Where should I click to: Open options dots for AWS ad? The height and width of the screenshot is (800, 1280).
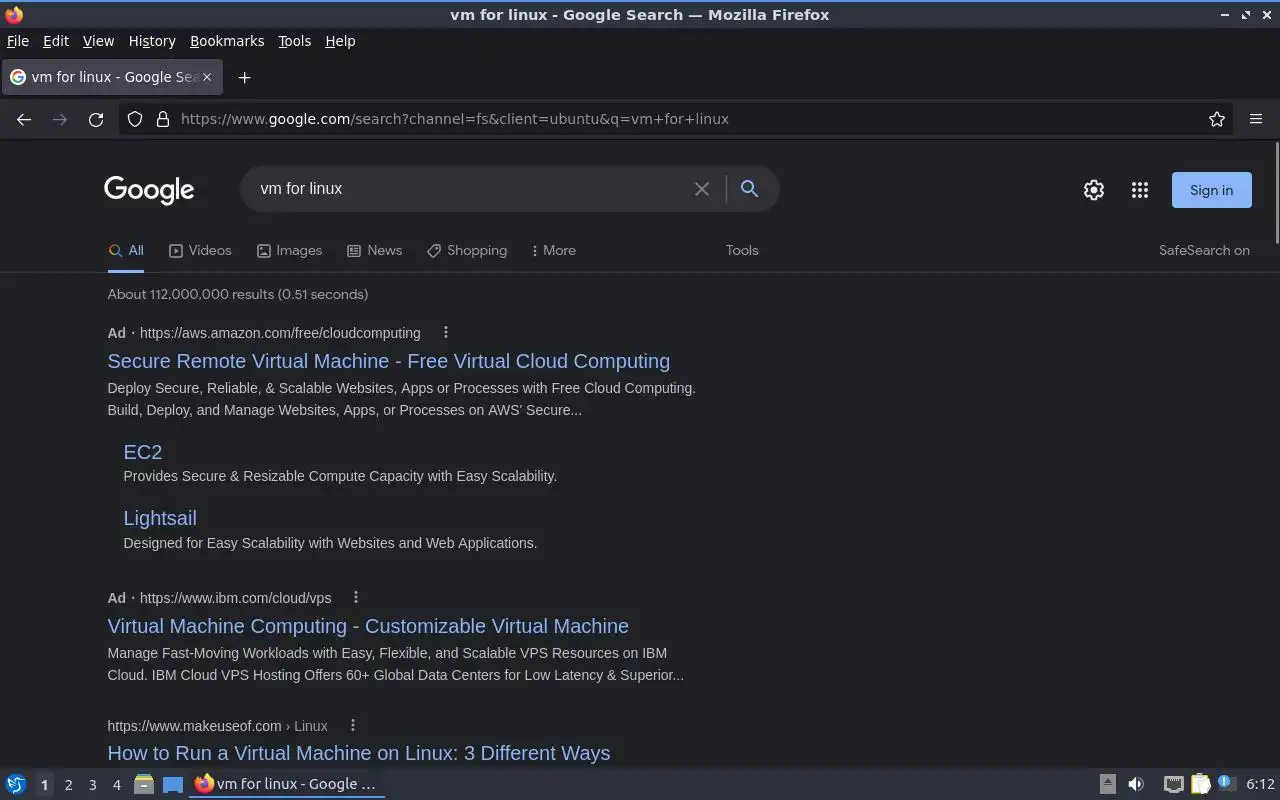(446, 332)
